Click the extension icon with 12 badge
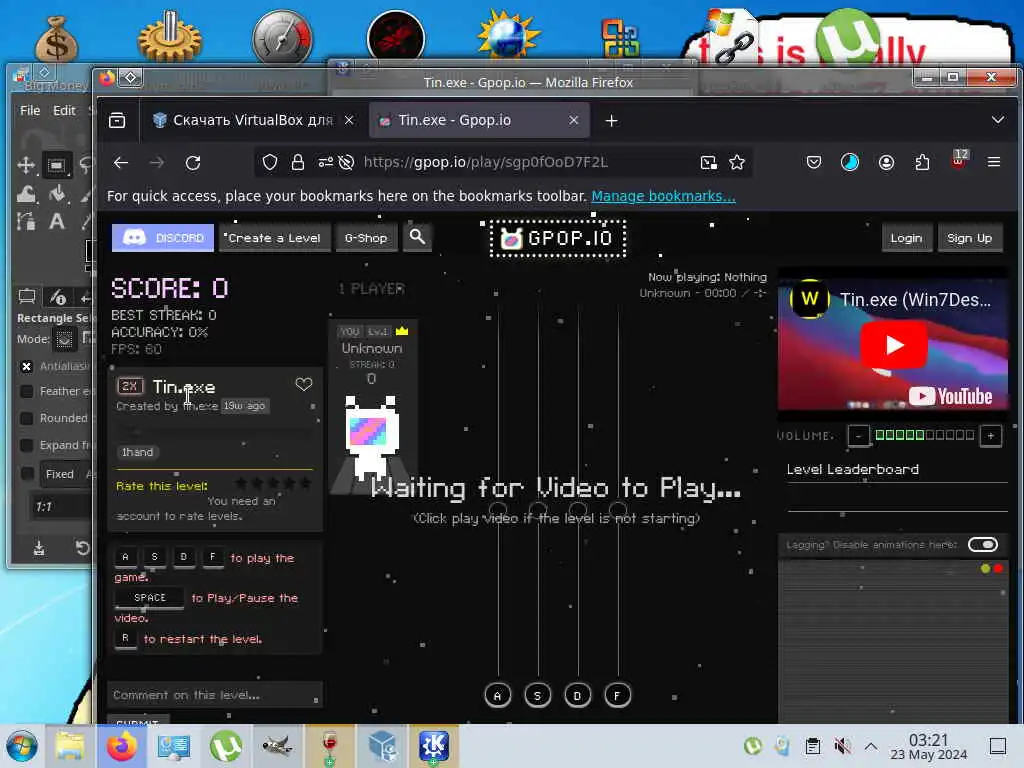The image size is (1024, 768). click(x=959, y=160)
